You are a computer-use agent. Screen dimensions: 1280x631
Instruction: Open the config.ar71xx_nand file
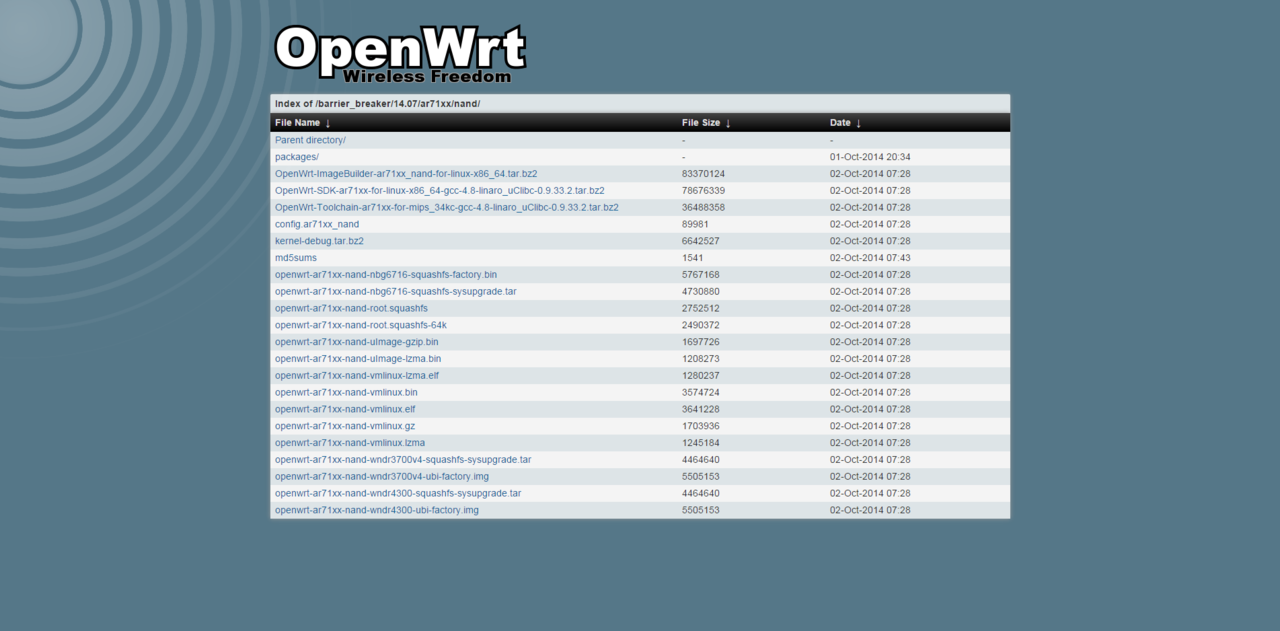click(317, 225)
